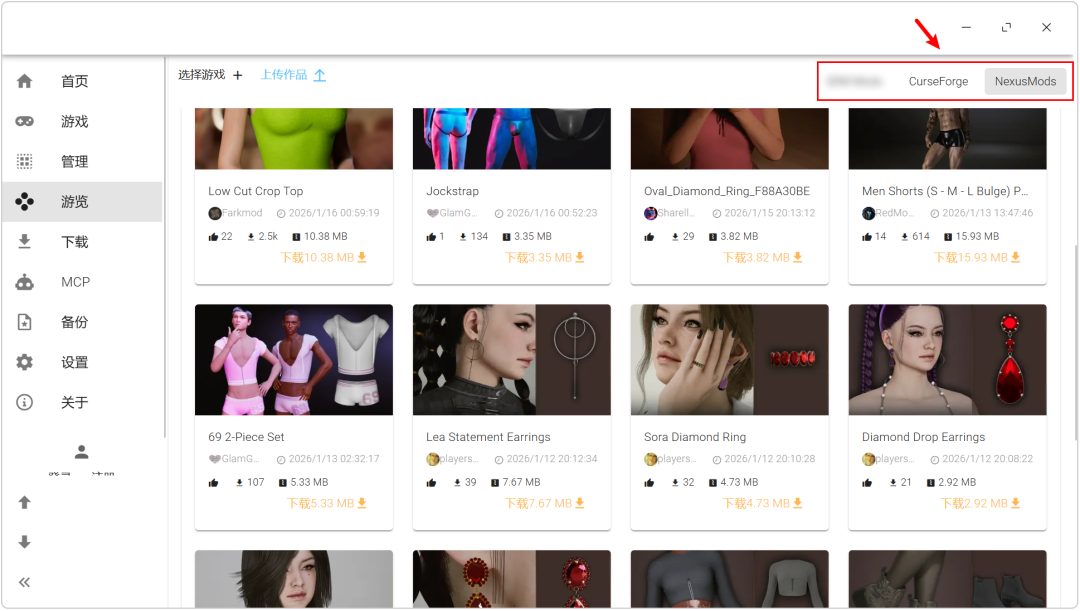Click the plus icon next to 选择游戏

click(x=238, y=75)
